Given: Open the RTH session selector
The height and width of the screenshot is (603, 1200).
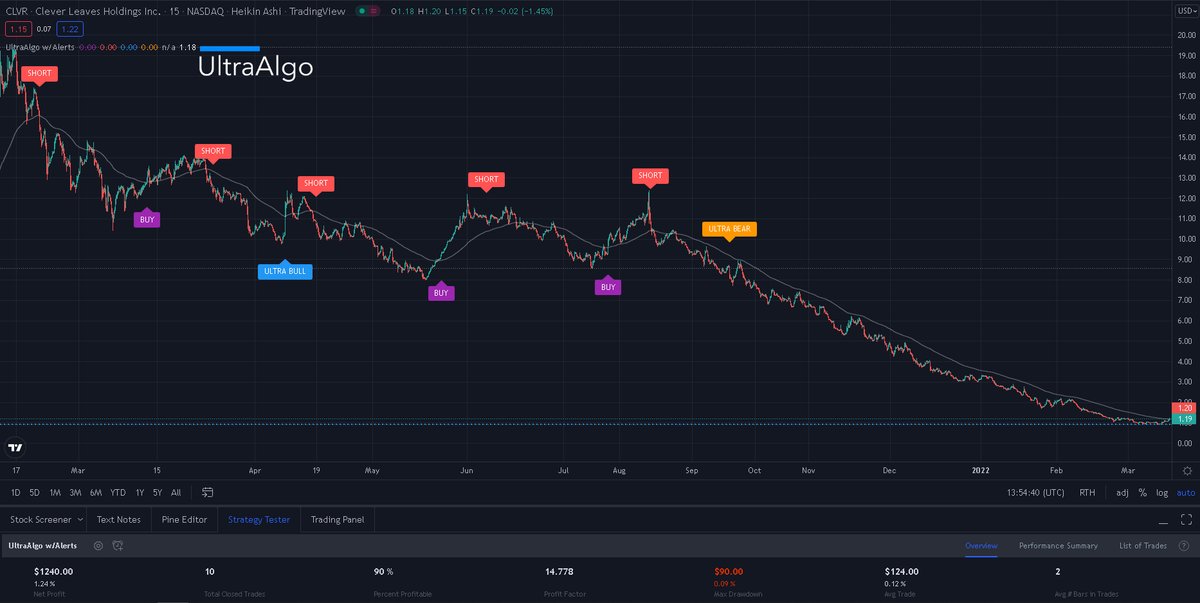Looking at the screenshot, I should (1087, 492).
